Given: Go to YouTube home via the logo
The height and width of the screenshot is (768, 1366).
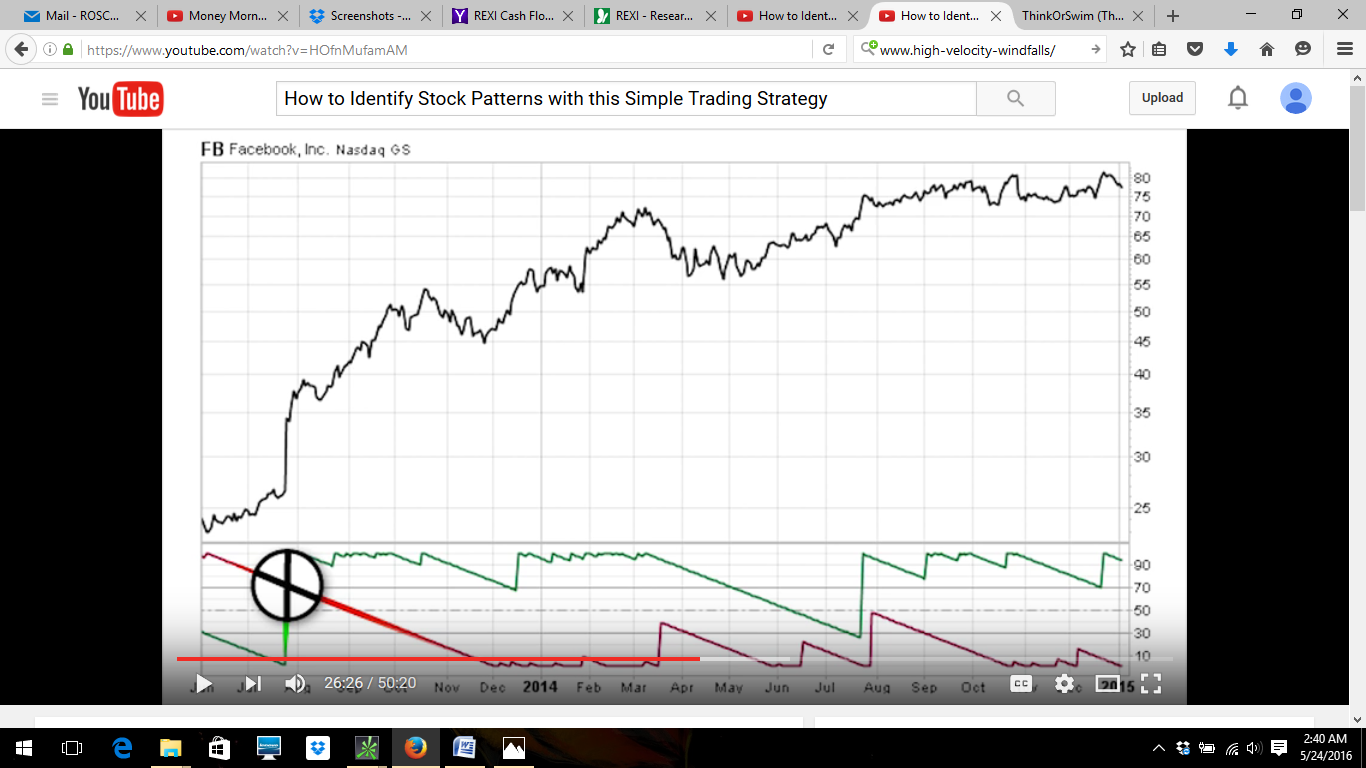Looking at the screenshot, I should click(x=120, y=99).
